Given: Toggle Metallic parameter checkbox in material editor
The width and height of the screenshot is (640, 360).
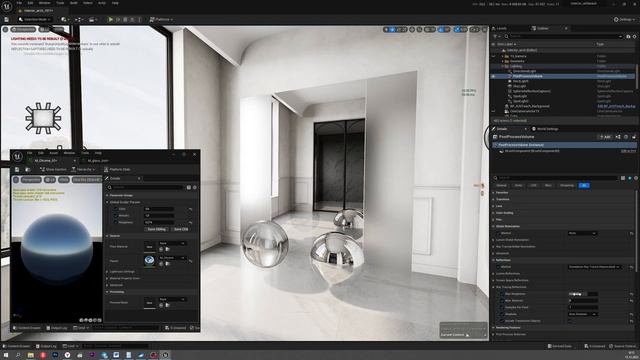Looking at the screenshot, I should click(x=116, y=216).
